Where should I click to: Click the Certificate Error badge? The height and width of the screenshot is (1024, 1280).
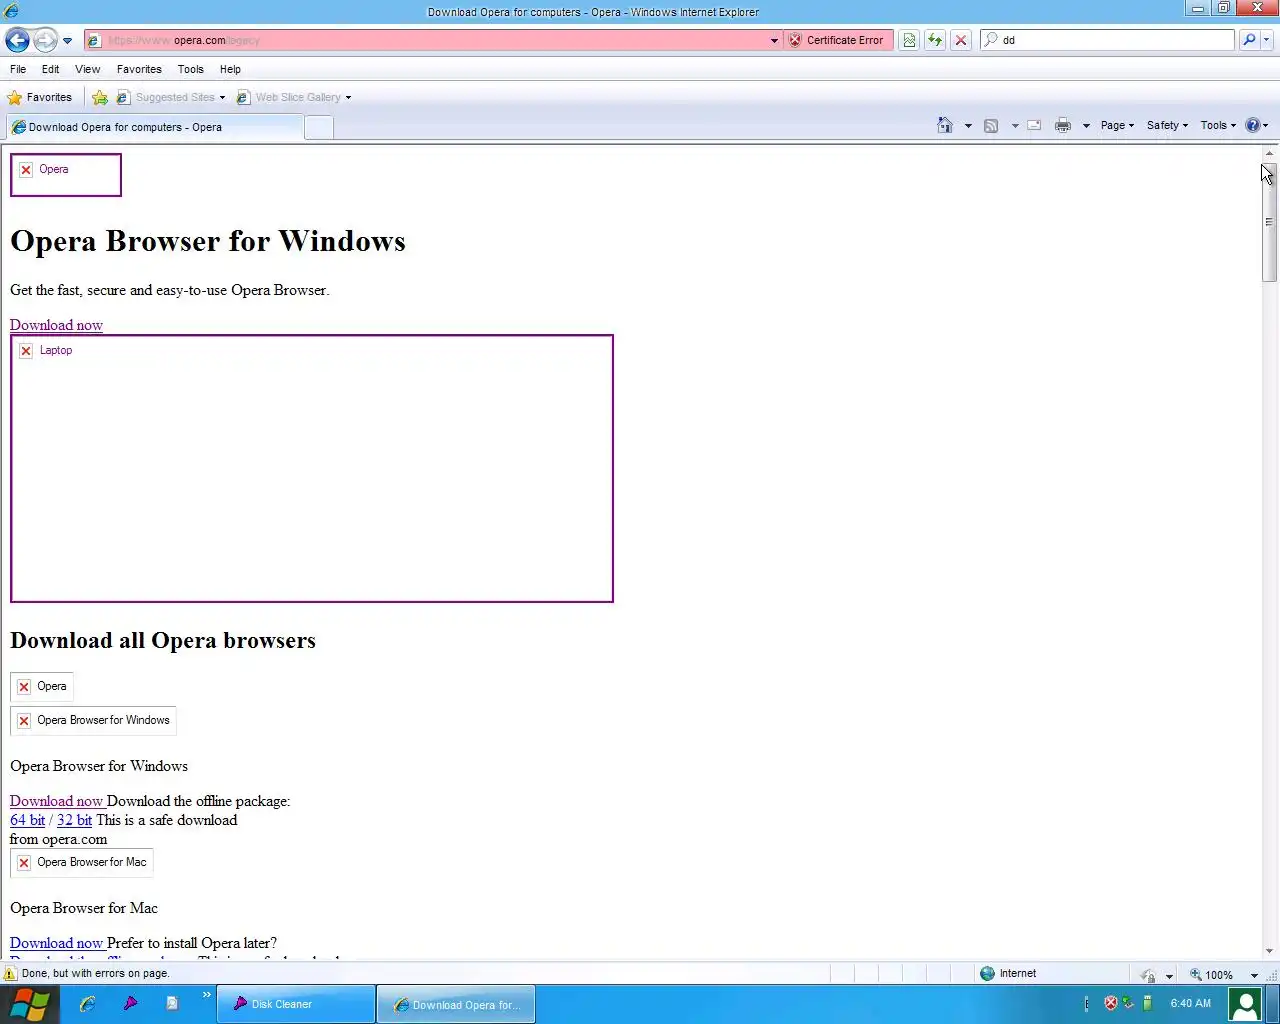coord(837,40)
